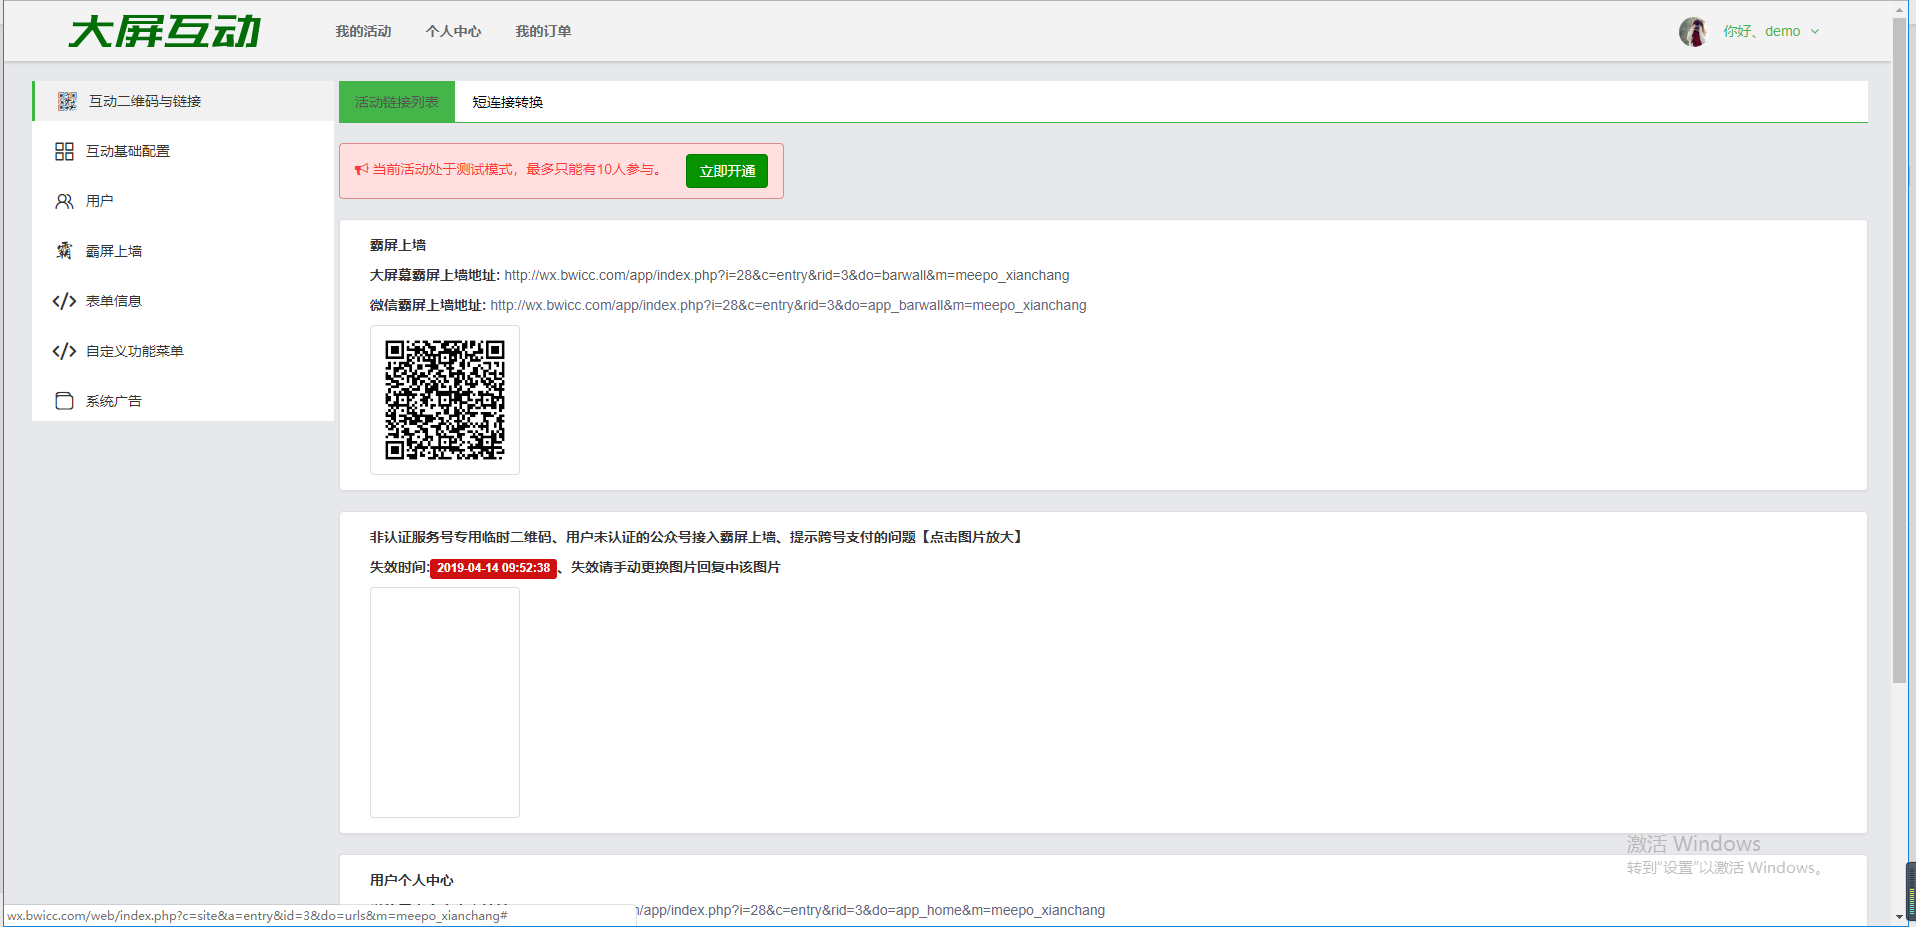This screenshot has width=1916, height=927.
Task: Open the 我的活动 menu item
Action: point(363,32)
